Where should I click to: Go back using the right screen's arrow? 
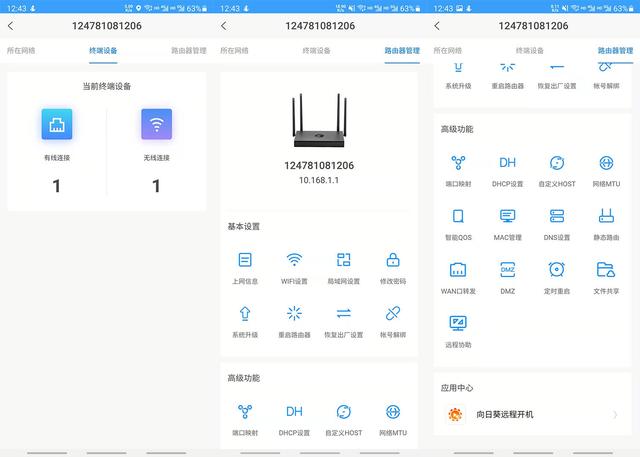(437, 26)
